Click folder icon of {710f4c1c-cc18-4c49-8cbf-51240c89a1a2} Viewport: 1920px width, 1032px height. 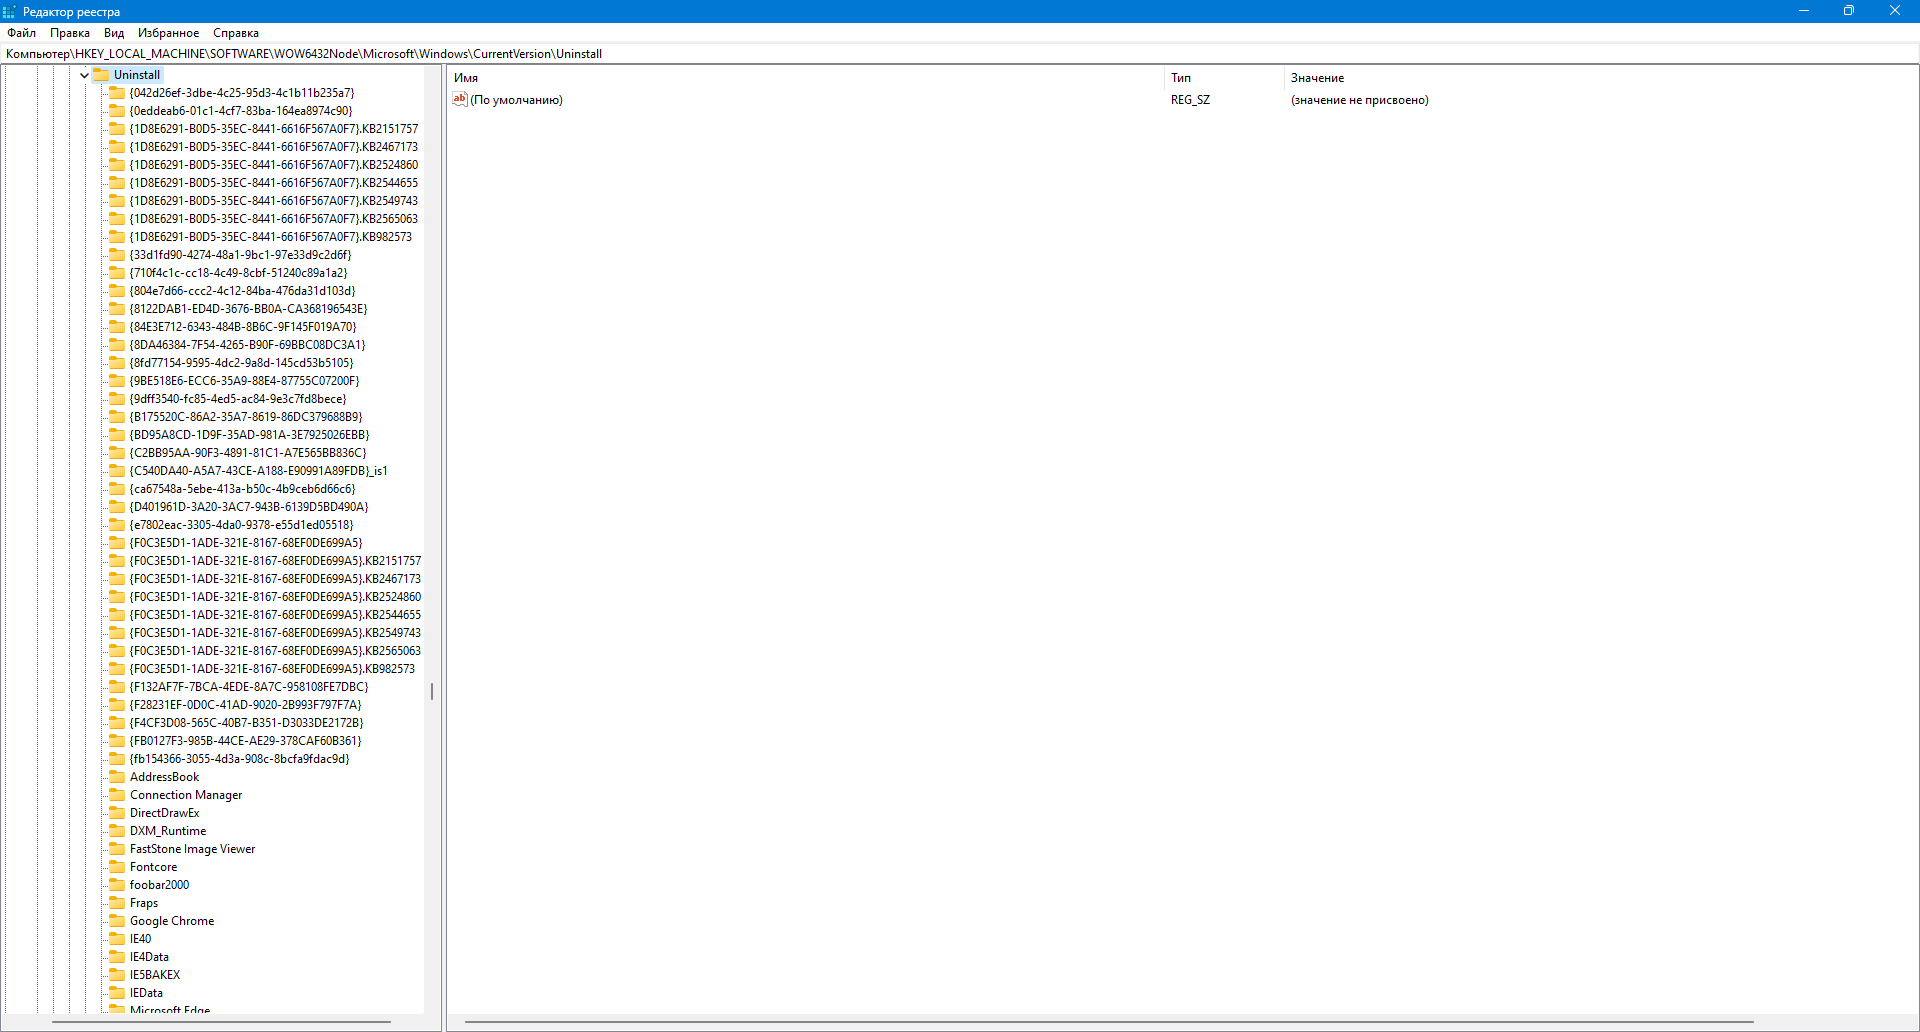click(x=117, y=273)
